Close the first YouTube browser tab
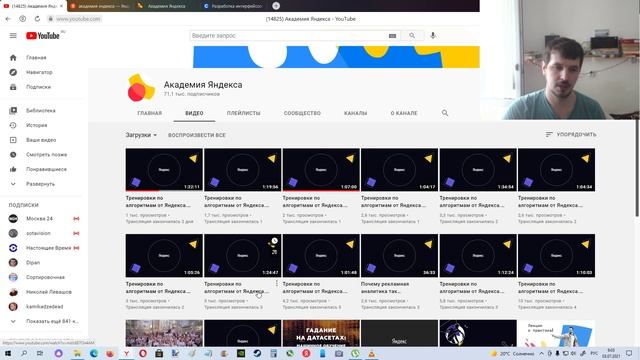 pyautogui.click(x=61, y=6)
